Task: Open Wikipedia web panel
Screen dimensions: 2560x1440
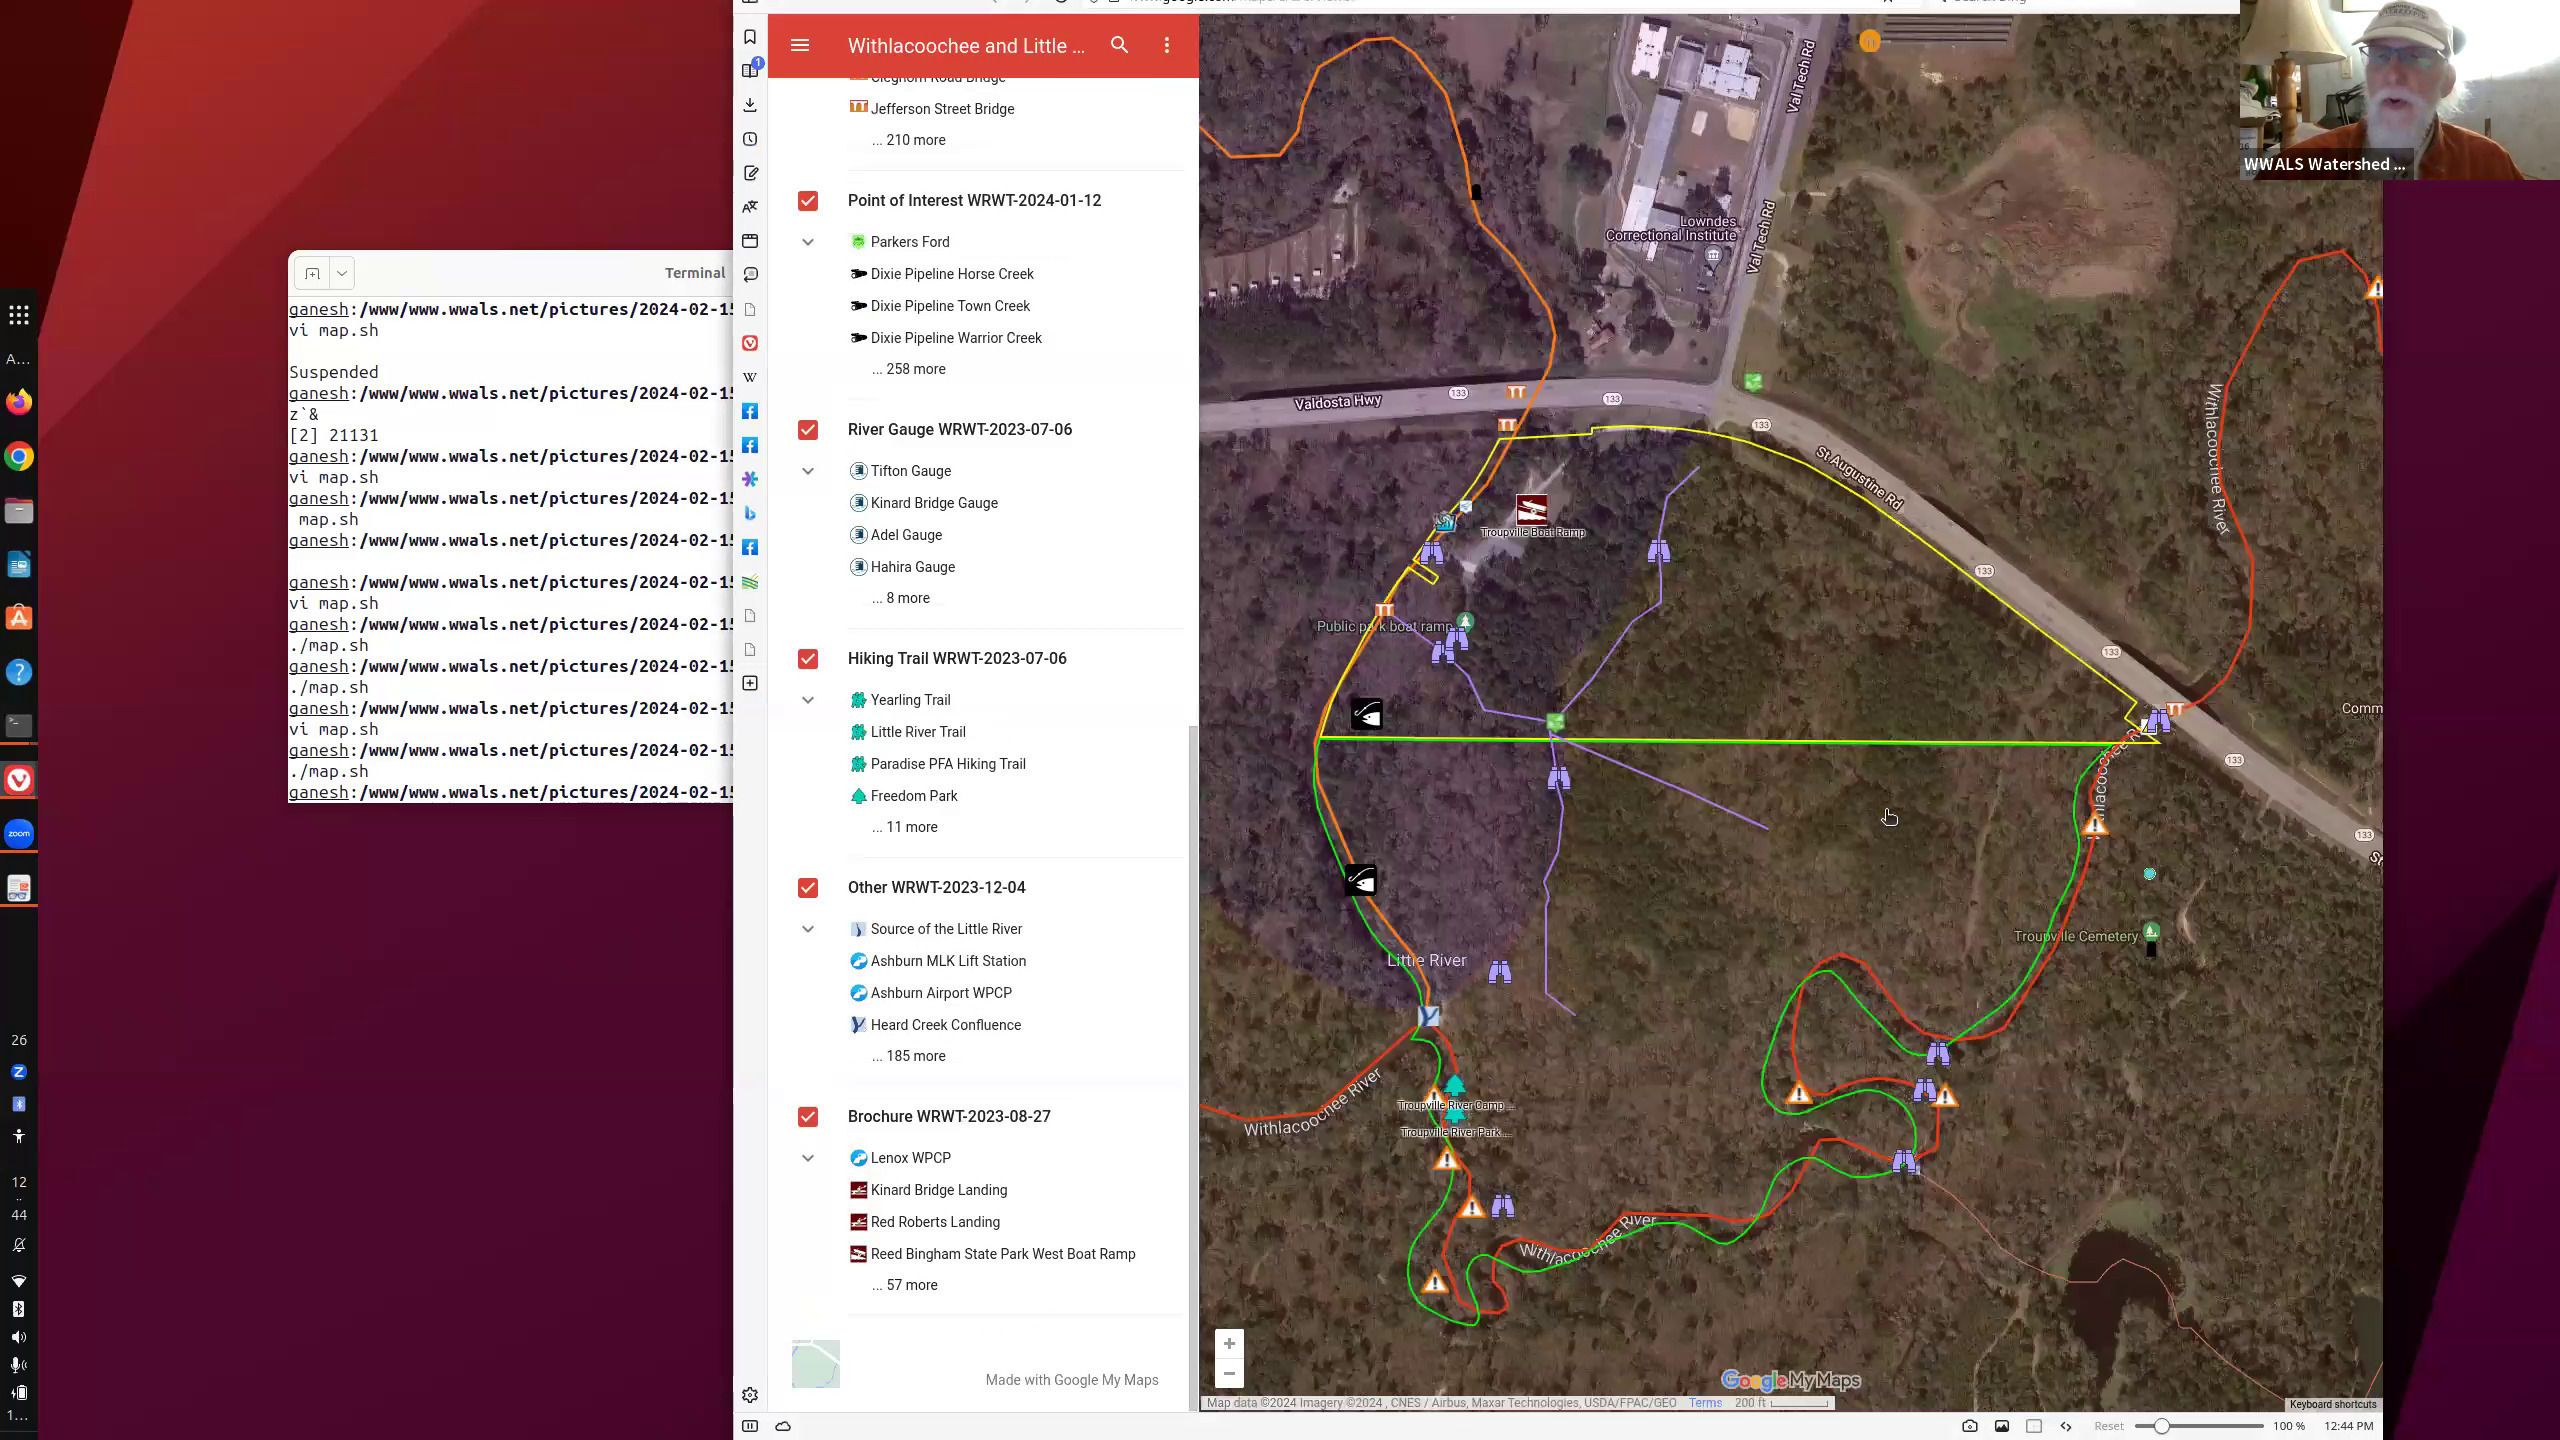Action: (750, 377)
